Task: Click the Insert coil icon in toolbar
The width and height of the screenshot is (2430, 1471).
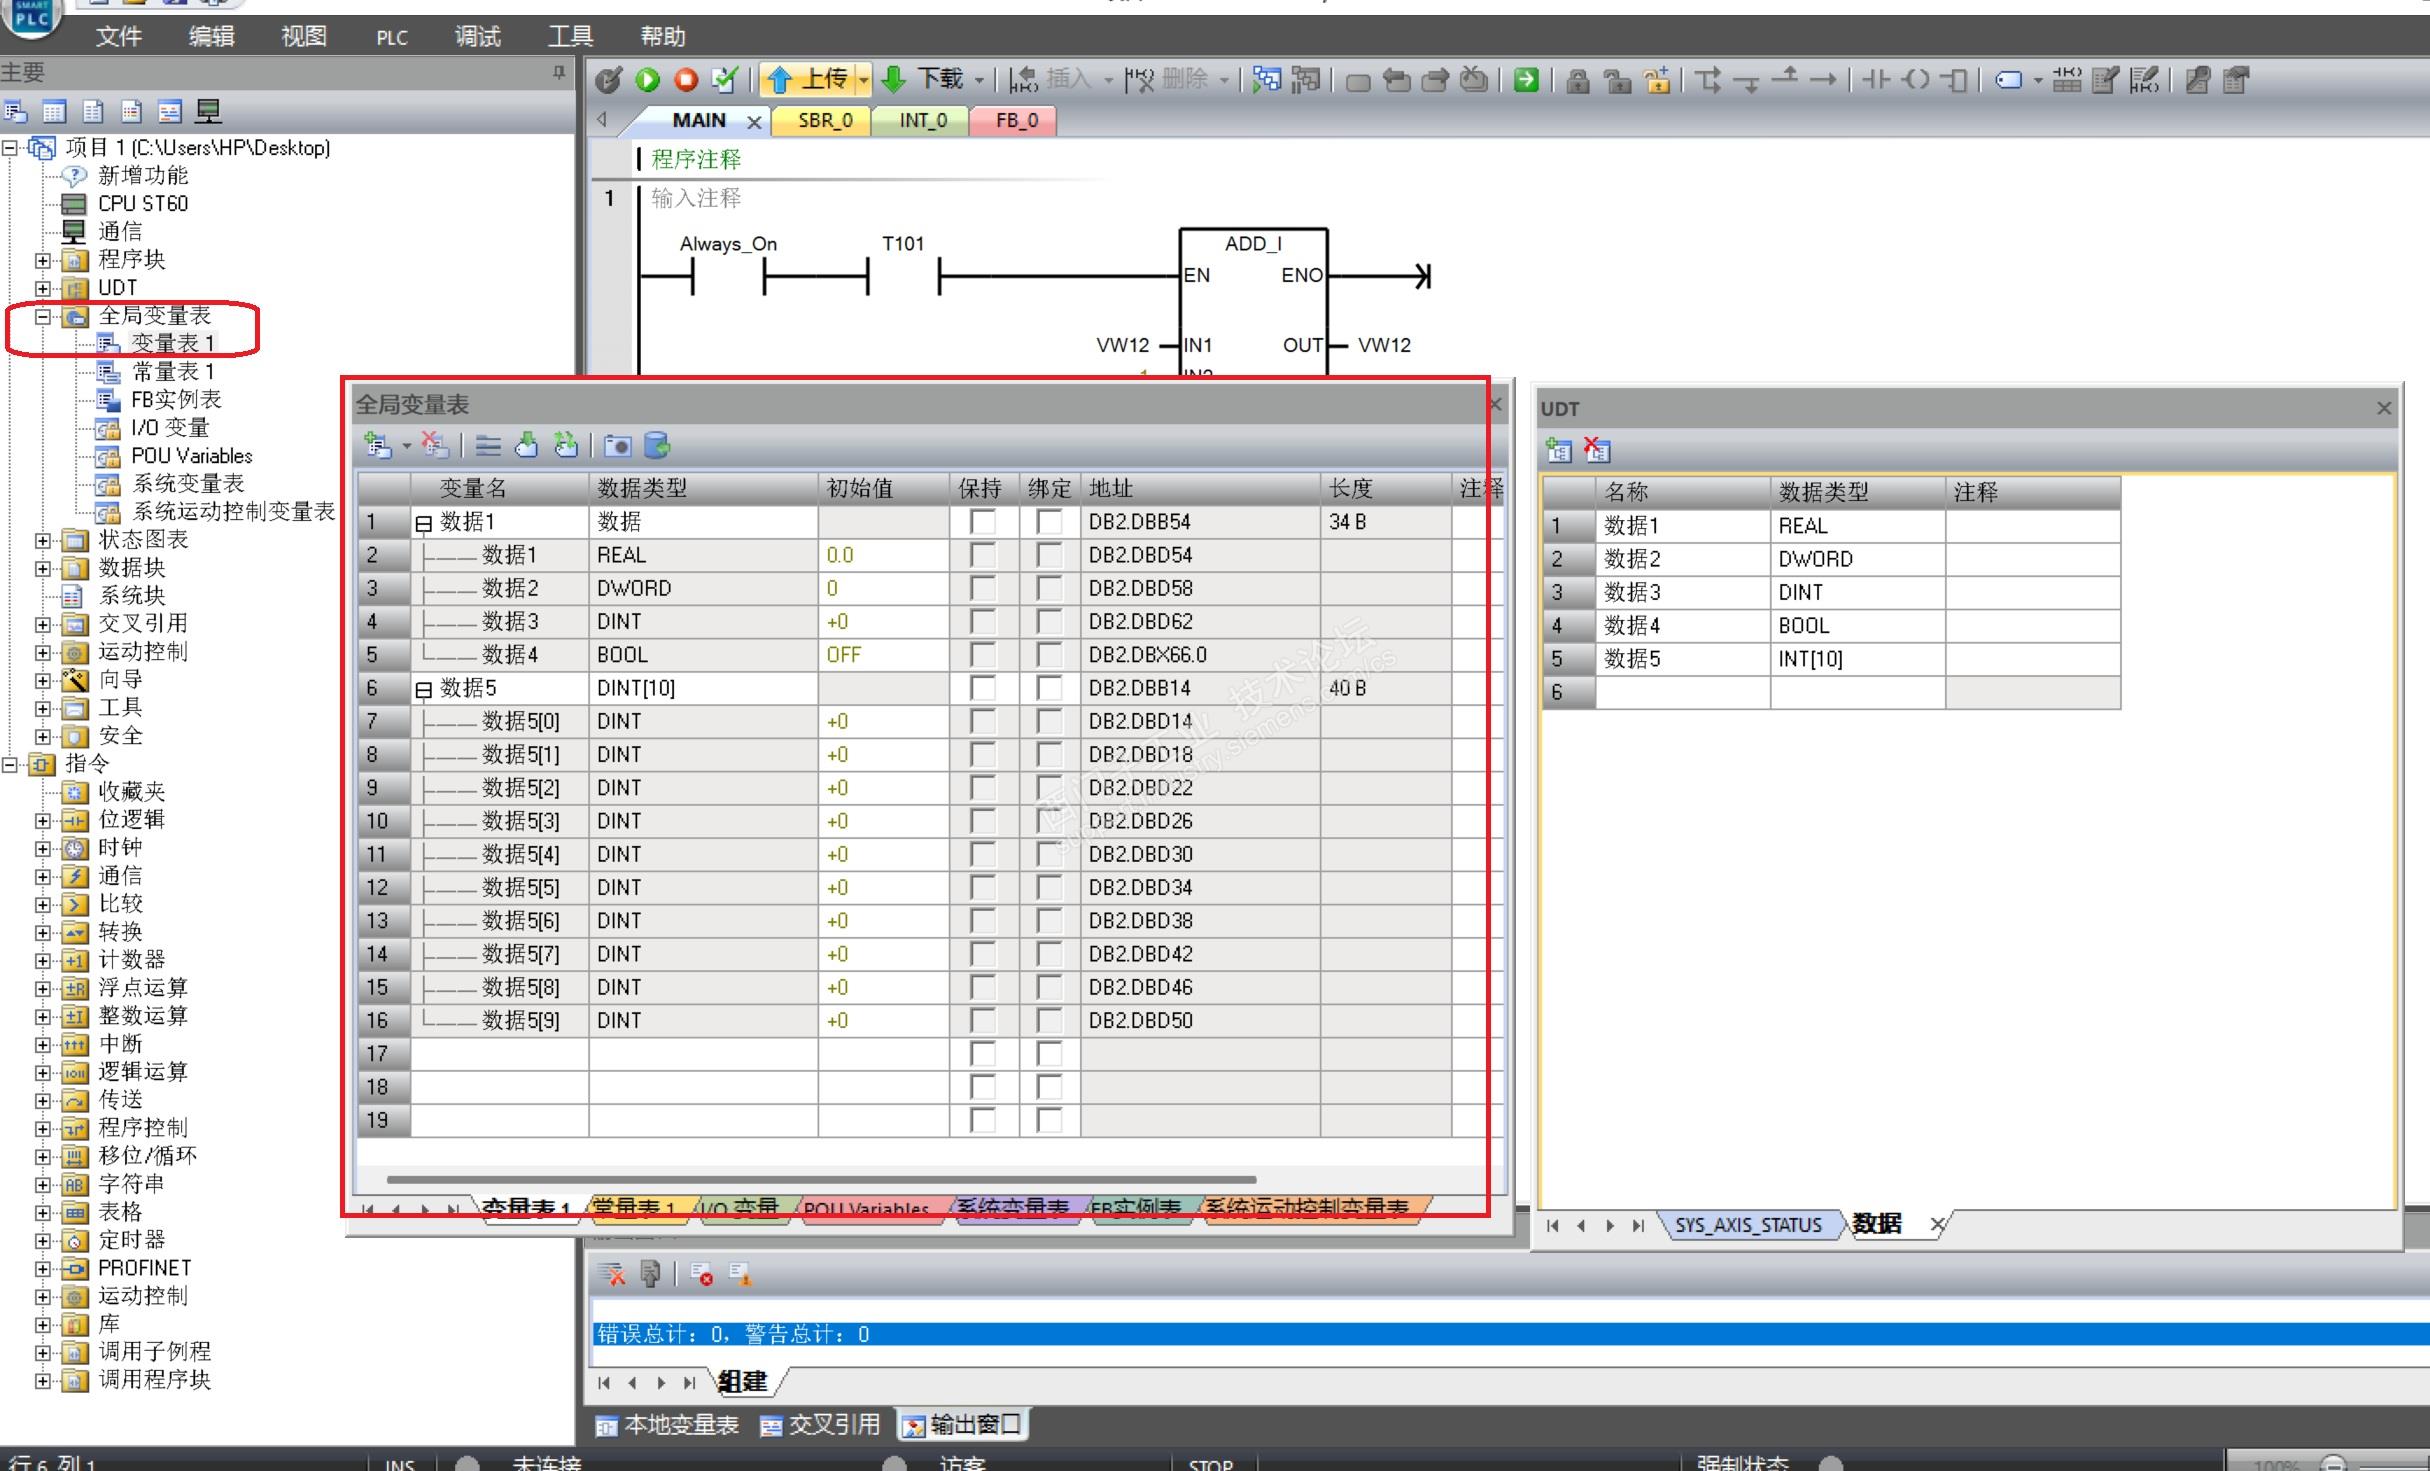Action: point(1915,80)
